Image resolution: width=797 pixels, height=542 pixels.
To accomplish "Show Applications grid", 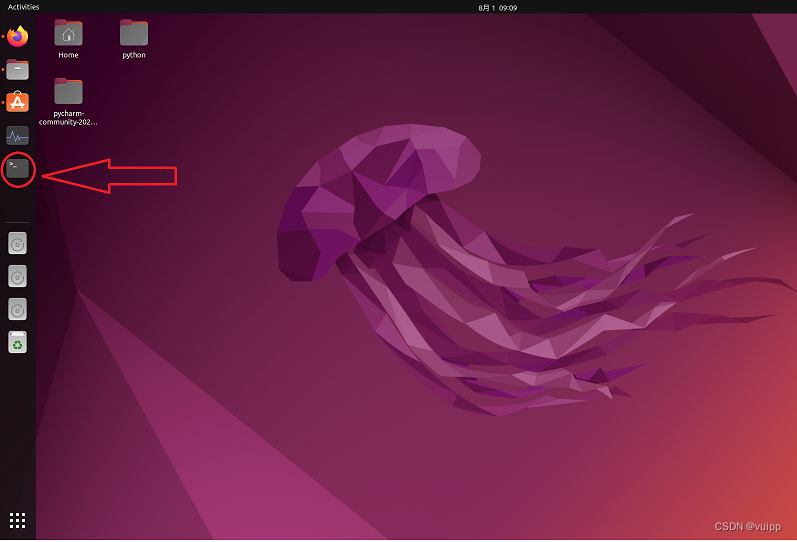I will [x=18, y=520].
